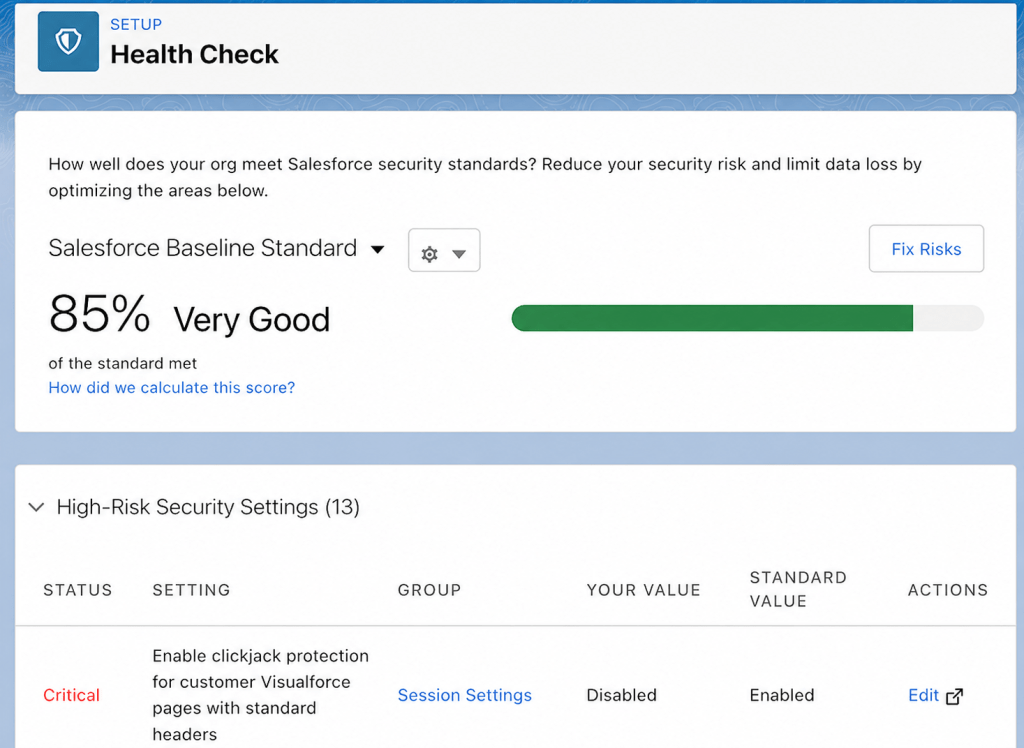Open the Session Settings group link
This screenshot has width=1024, height=748.
point(464,695)
